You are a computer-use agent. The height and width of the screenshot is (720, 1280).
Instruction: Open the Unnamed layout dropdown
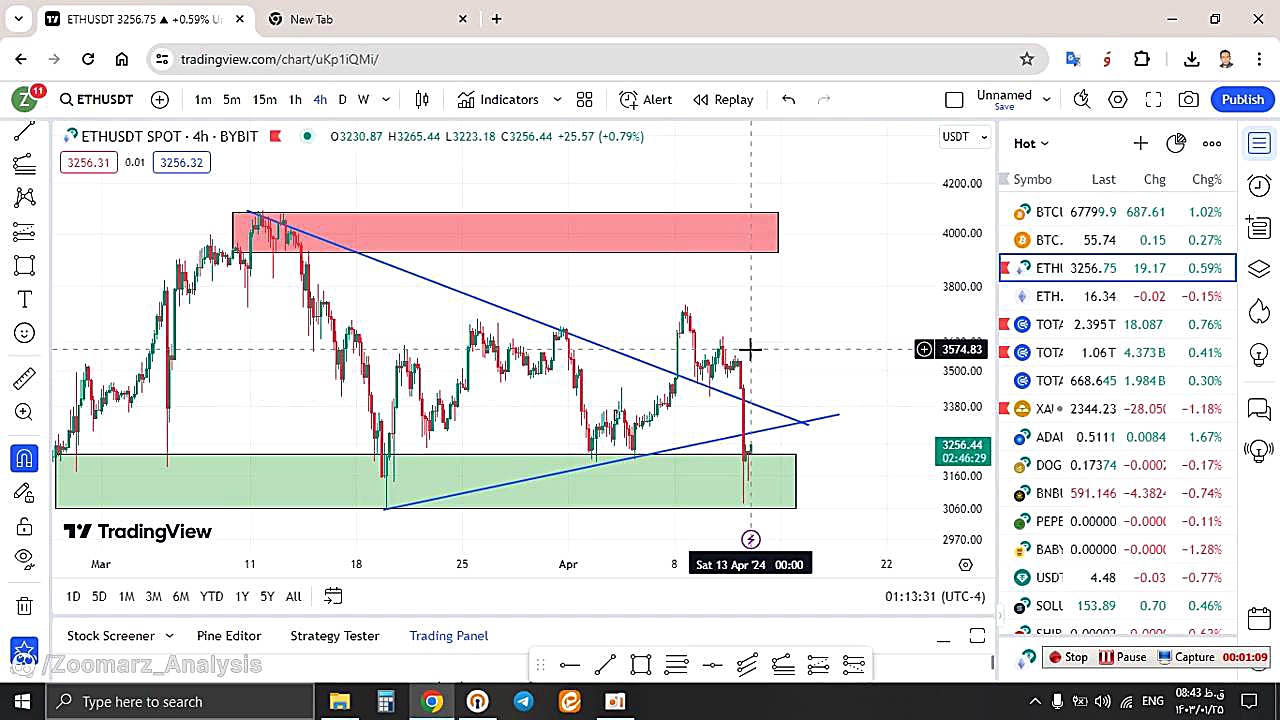pyautogui.click(x=1014, y=99)
